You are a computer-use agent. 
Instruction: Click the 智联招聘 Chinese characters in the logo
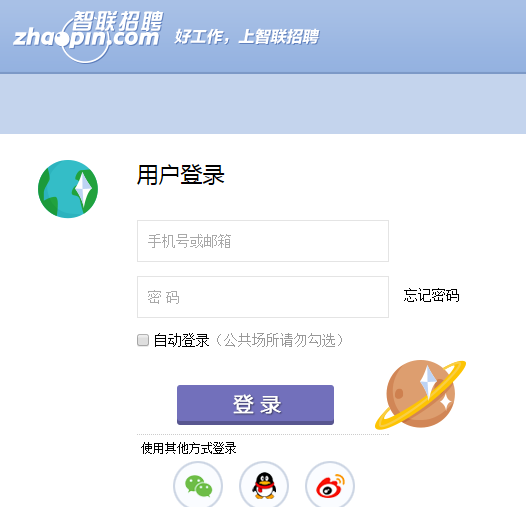coord(117,20)
